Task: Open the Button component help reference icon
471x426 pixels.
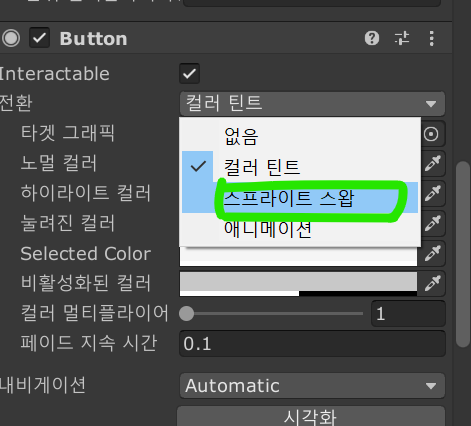Action: pos(372,38)
